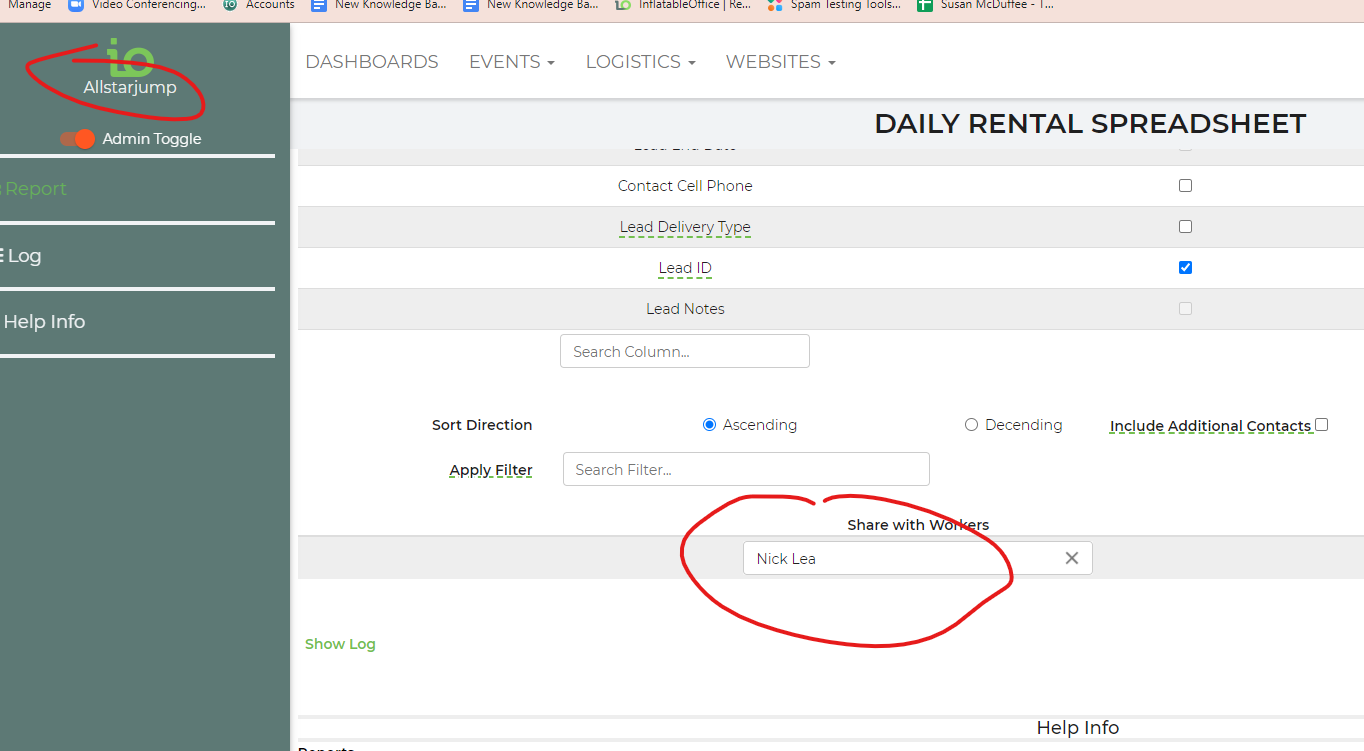1364x751 pixels.
Task: Click the Apply Filter label
Action: [x=491, y=470]
